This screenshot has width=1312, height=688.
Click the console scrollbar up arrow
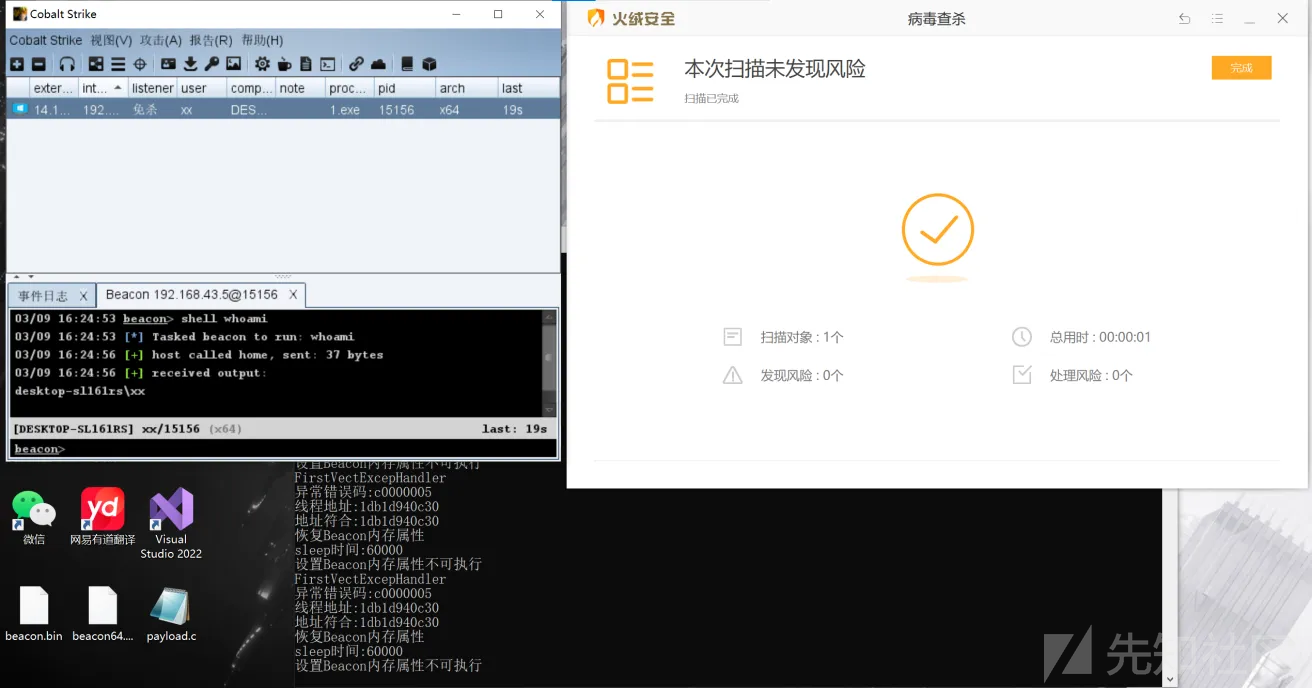[x=548, y=319]
